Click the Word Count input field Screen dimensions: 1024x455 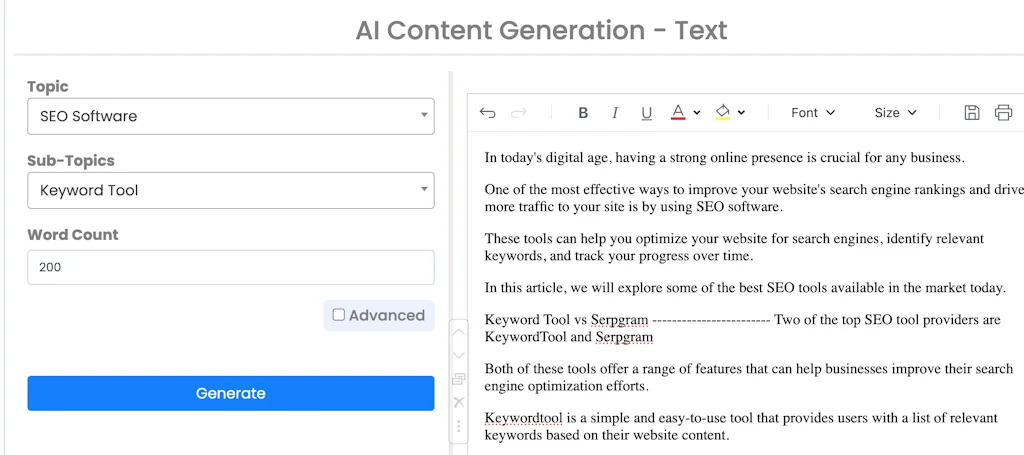tap(231, 267)
